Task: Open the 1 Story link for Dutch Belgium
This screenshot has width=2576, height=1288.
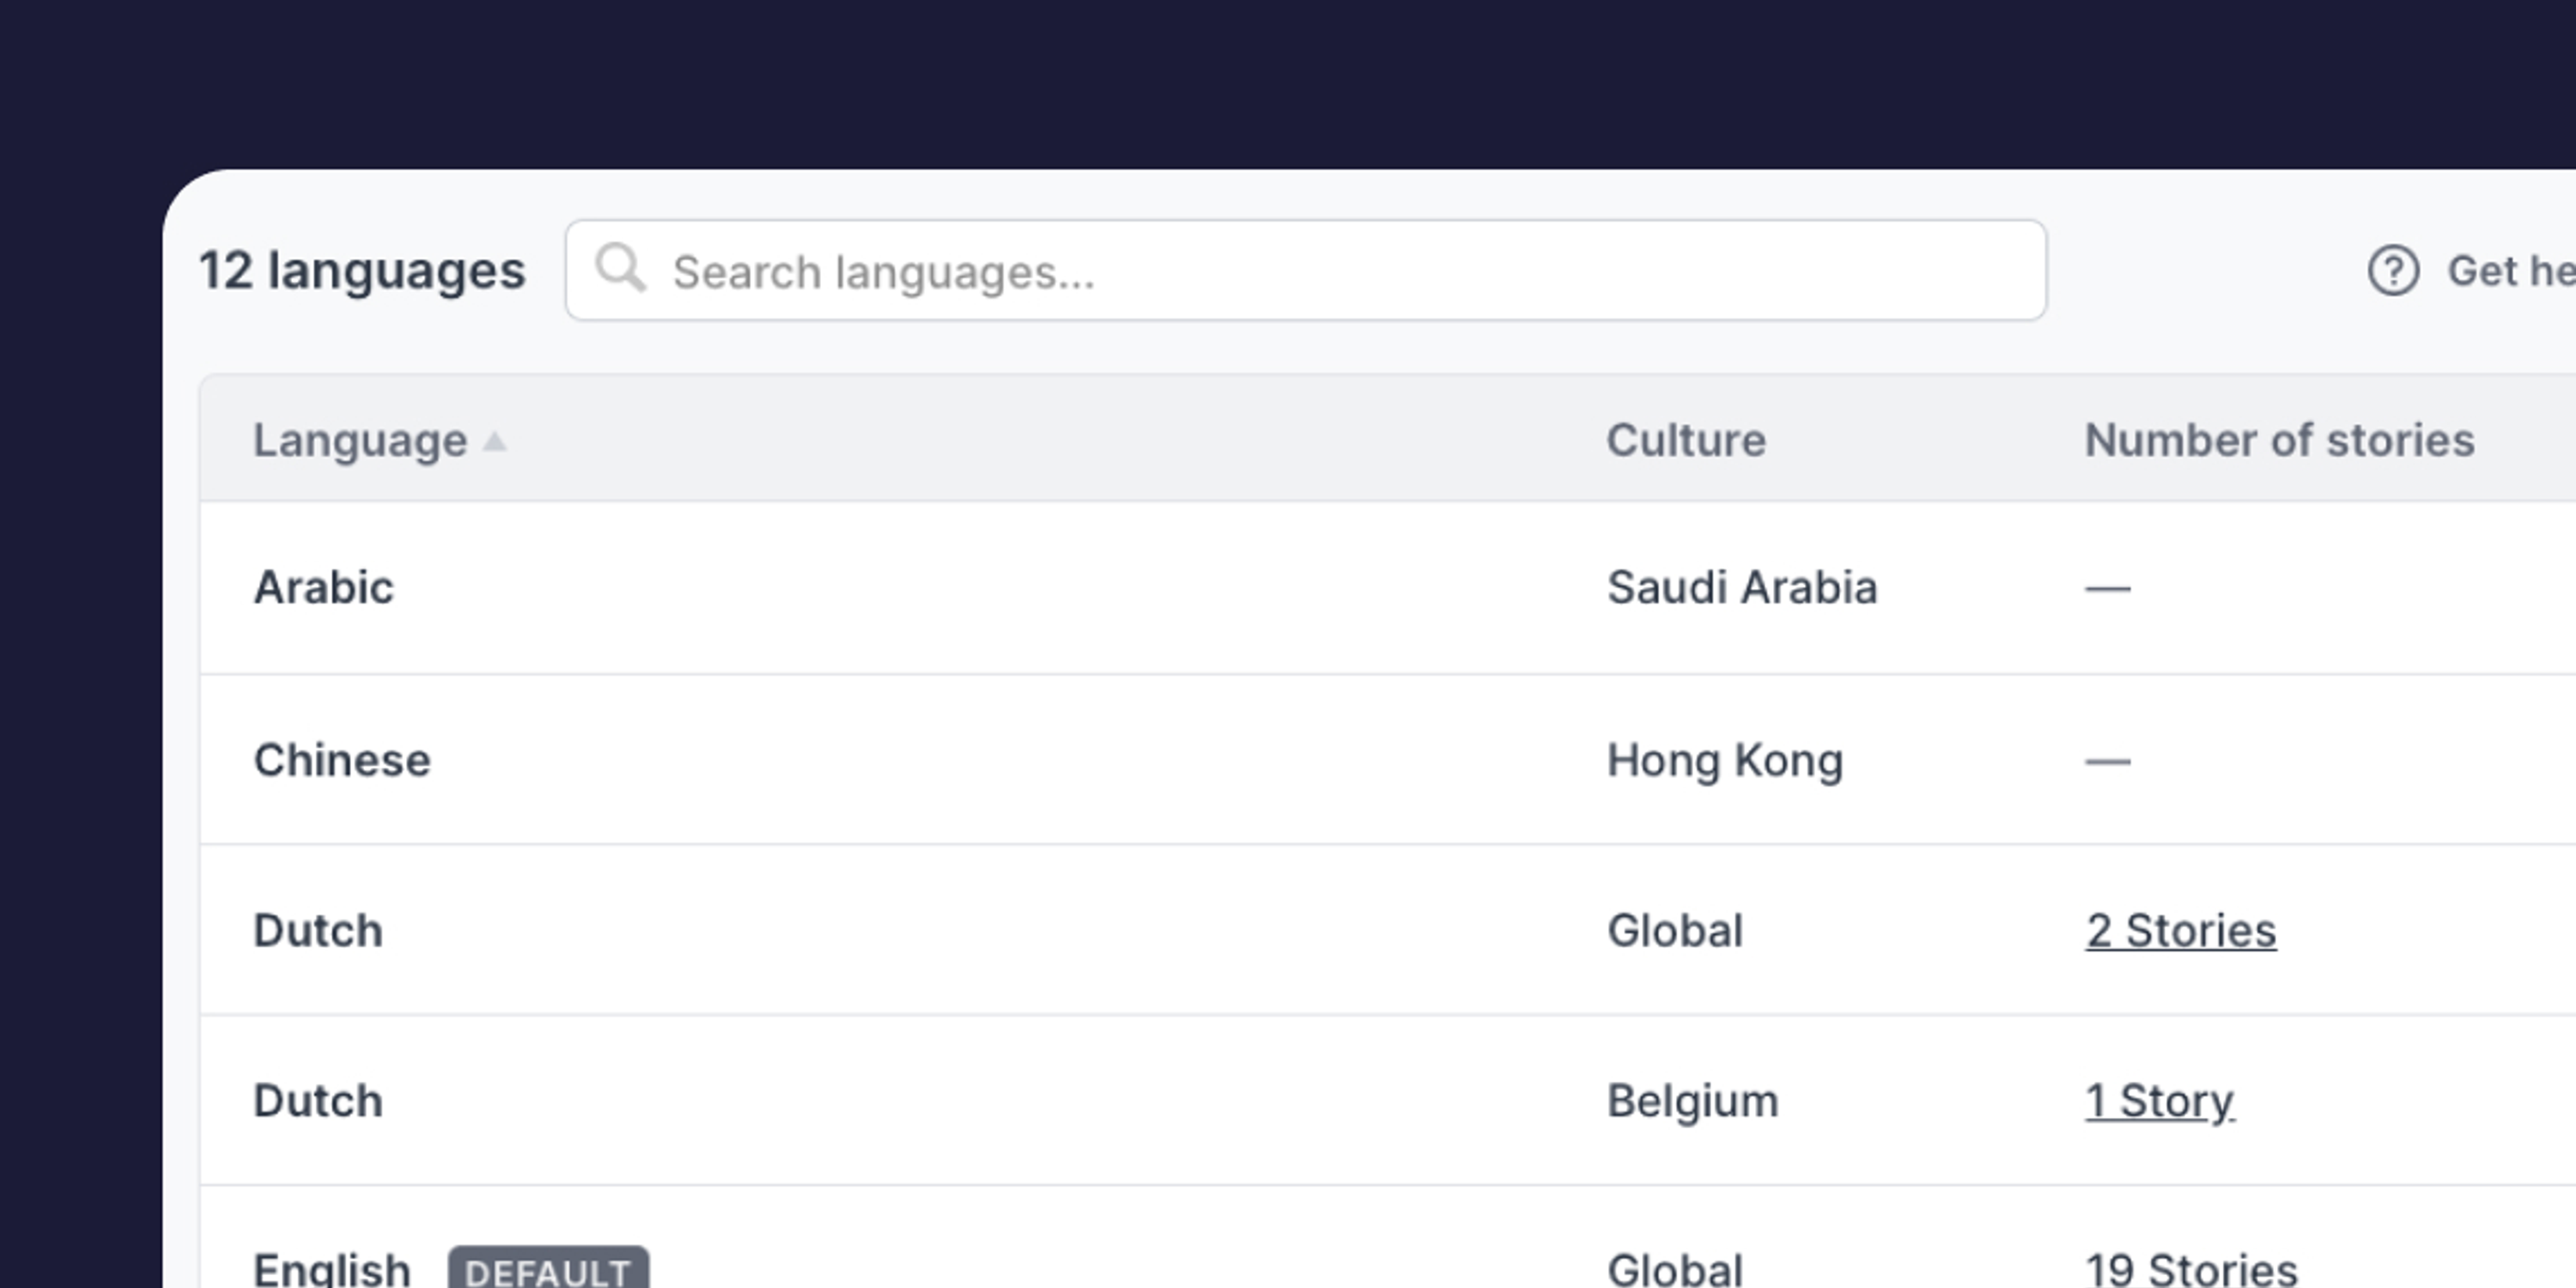Action: 2159,1100
